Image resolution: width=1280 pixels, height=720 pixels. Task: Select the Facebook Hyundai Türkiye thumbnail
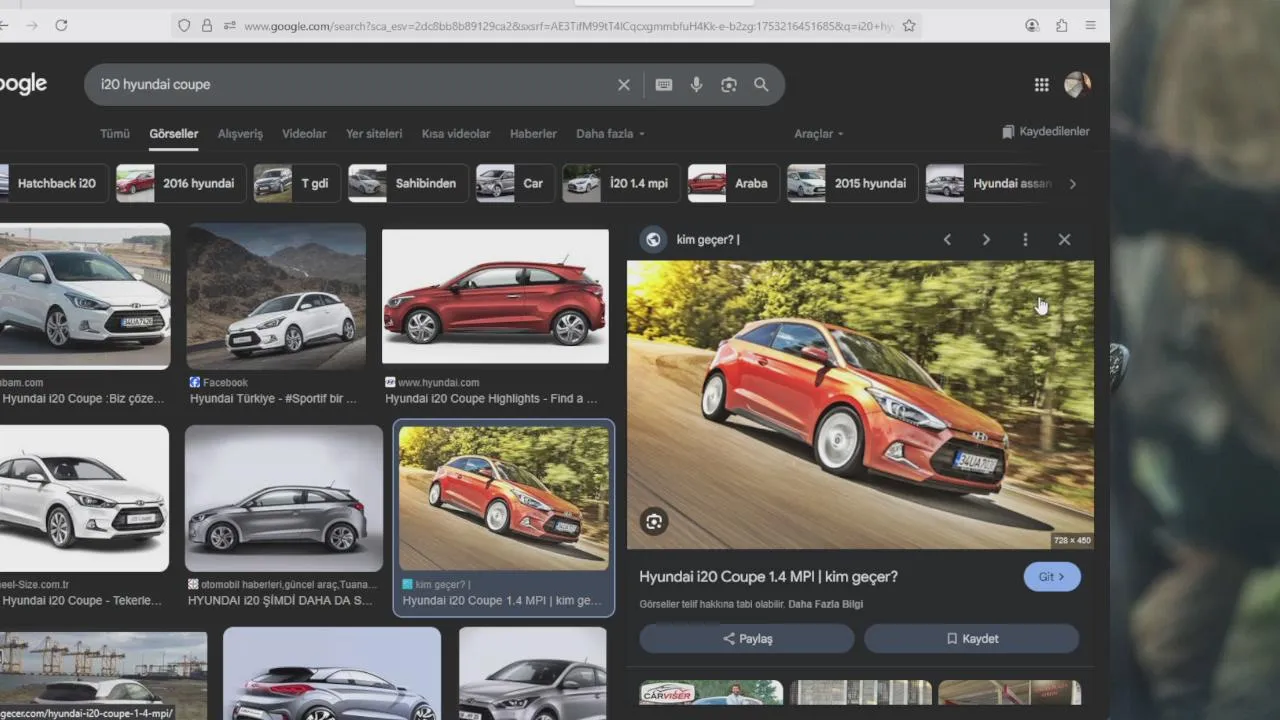276,297
